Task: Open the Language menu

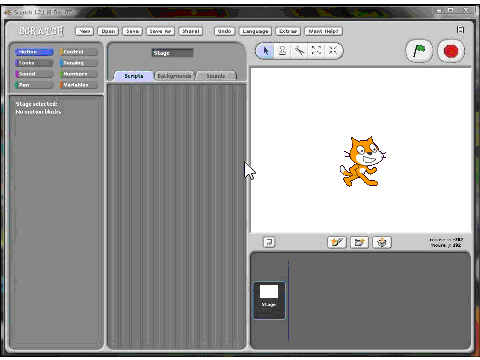Action: click(255, 31)
